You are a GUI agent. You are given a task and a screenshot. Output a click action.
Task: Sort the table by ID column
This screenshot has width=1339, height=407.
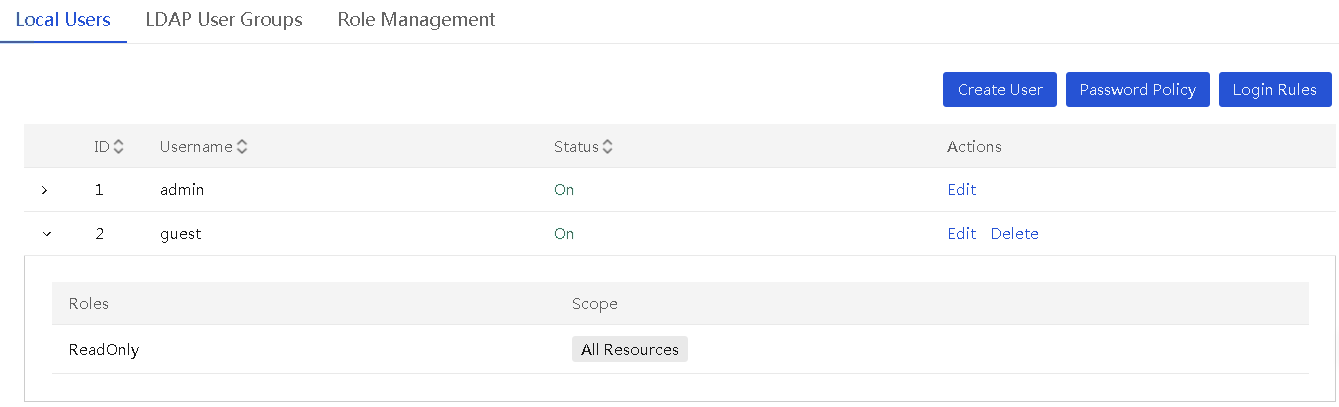(x=119, y=147)
